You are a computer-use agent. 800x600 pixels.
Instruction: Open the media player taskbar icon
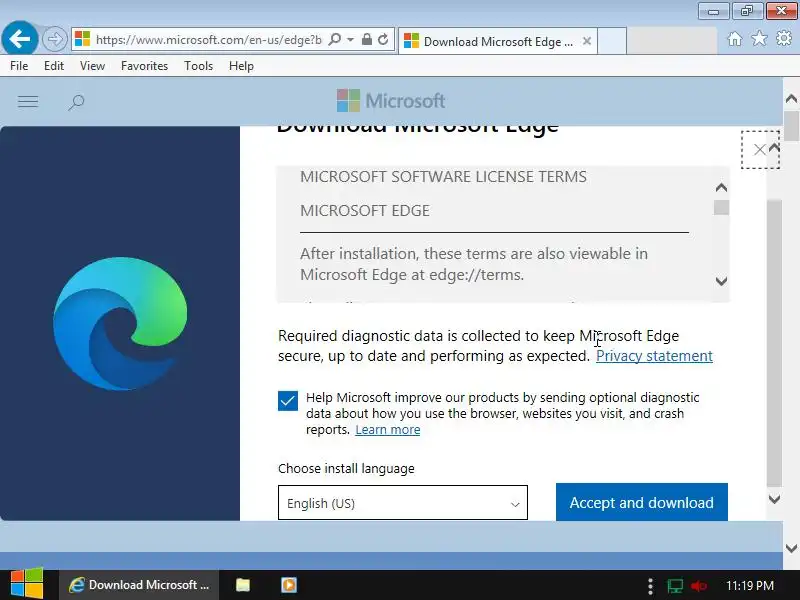pos(289,585)
